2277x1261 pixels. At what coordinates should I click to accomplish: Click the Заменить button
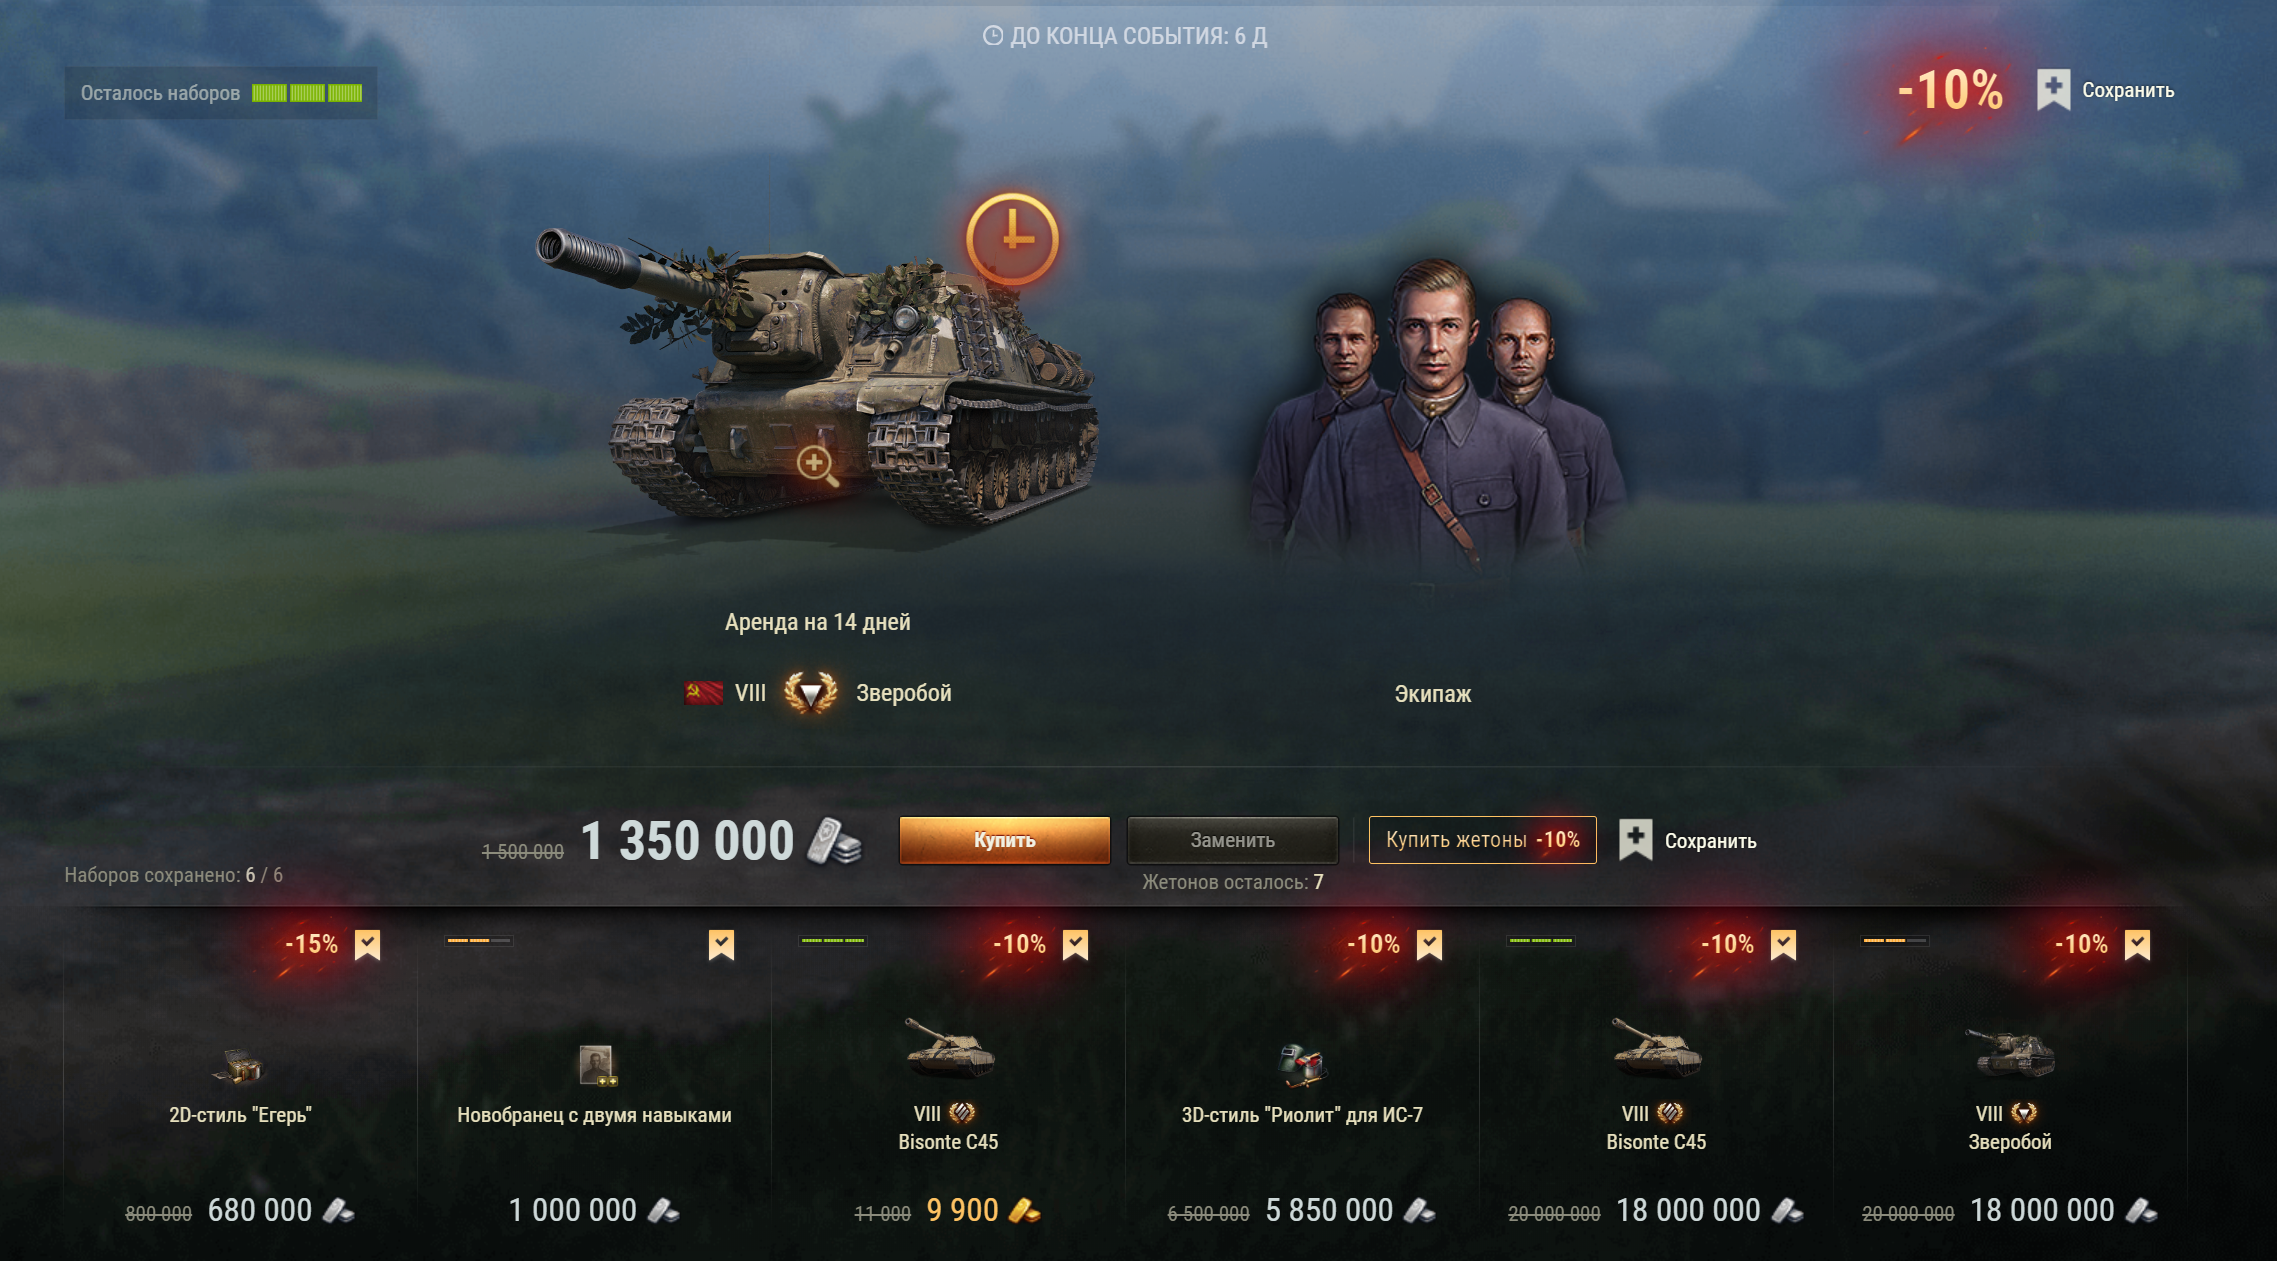coord(1232,840)
